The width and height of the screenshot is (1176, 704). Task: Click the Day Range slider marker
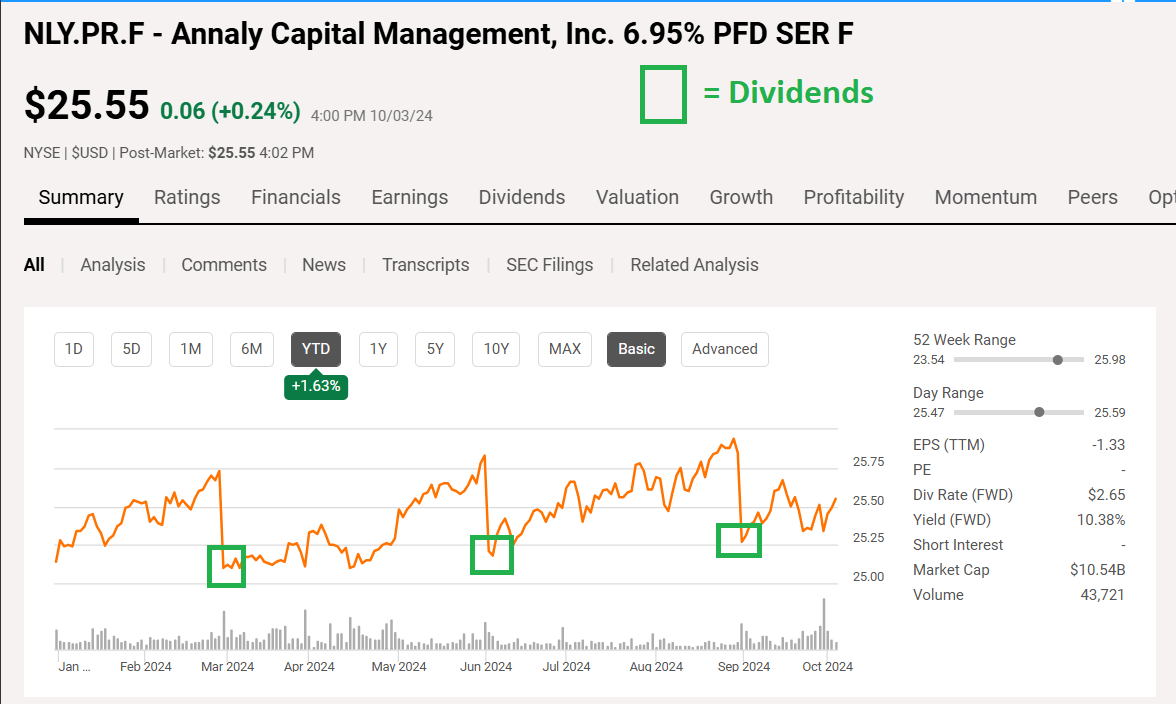(x=1040, y=412)
